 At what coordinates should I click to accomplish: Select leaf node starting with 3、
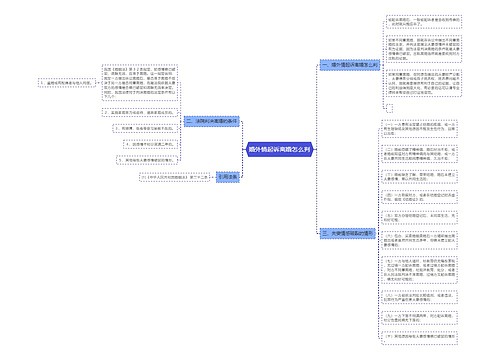point(145,128)
